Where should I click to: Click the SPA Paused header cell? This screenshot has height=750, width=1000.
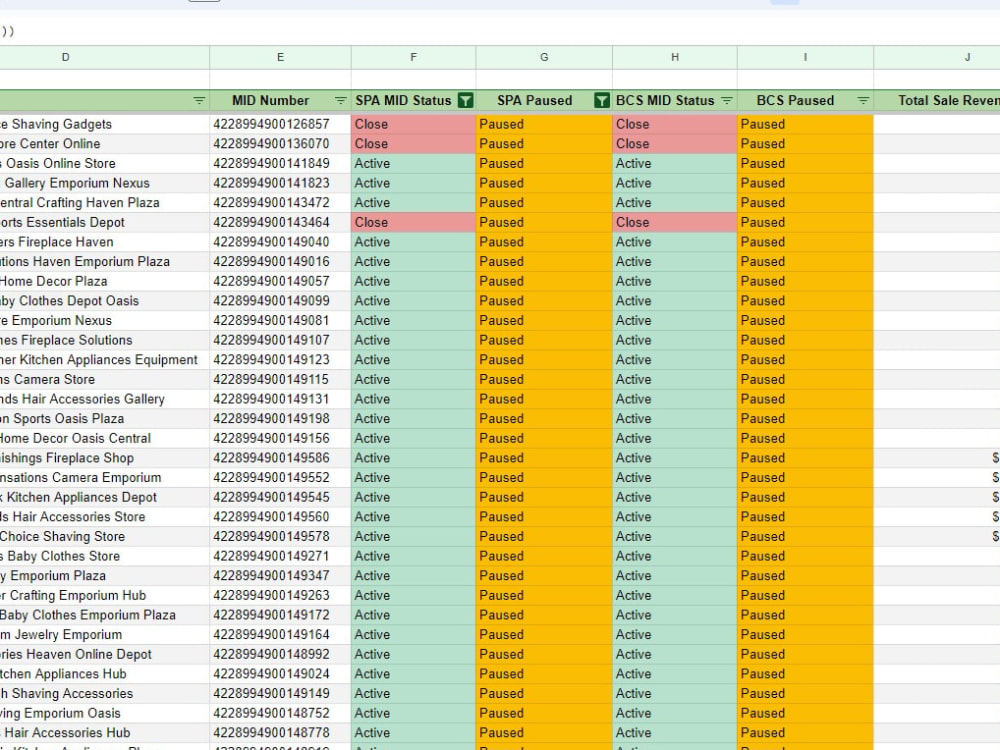pos(544,101)
